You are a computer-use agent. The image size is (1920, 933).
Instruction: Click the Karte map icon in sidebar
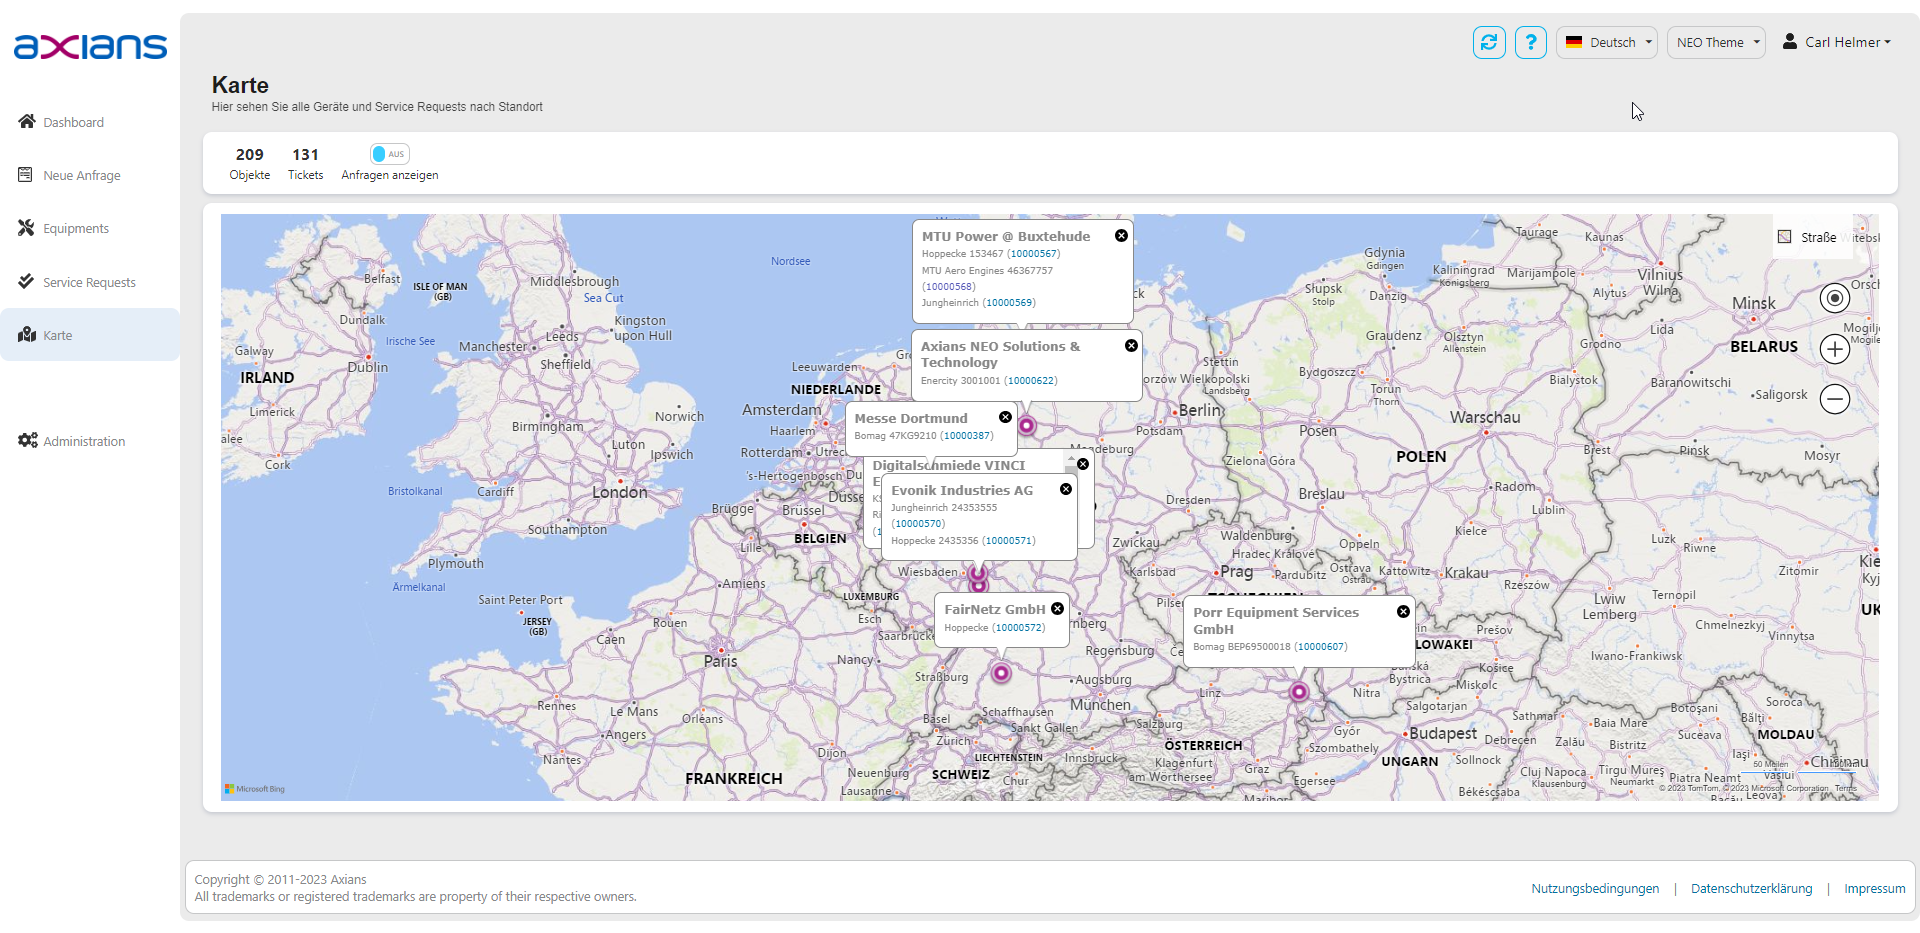coord(27,334)
